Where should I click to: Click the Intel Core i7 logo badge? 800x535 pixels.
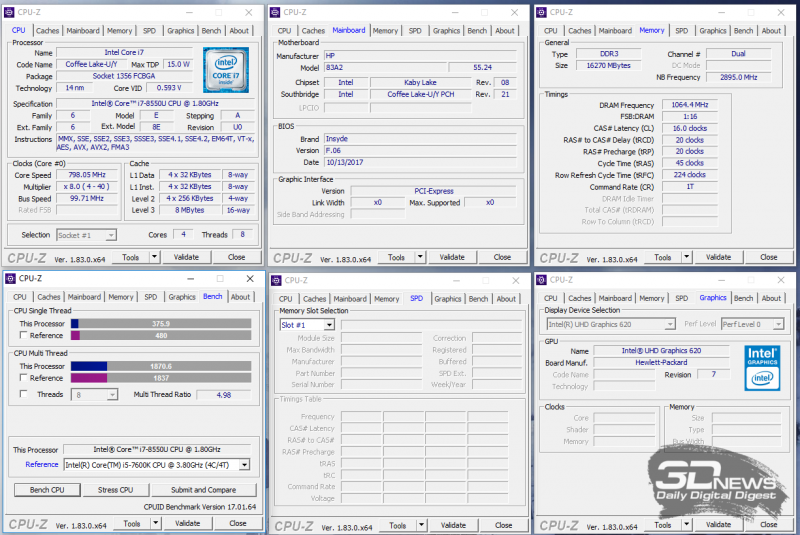226,70
